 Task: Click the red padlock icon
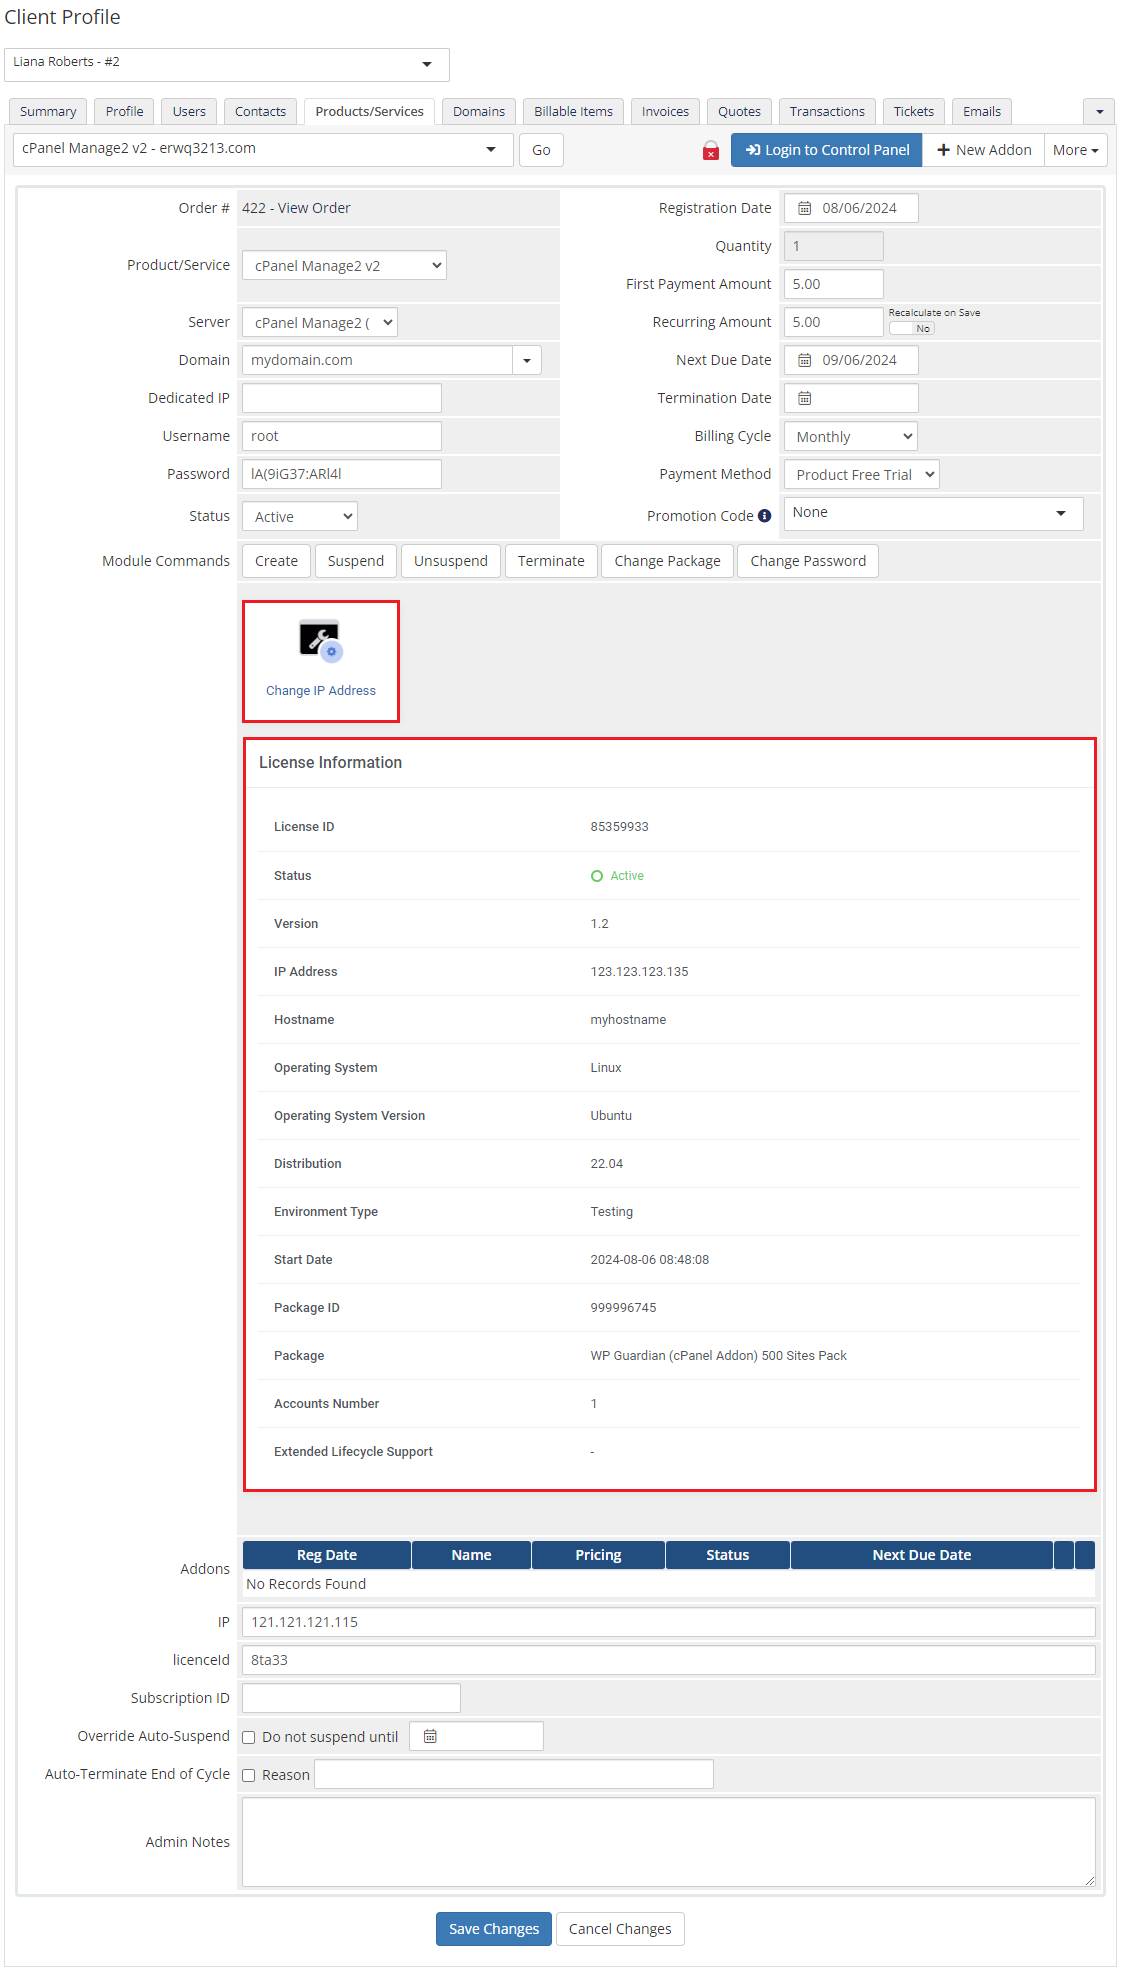click(x=711, y=151)
